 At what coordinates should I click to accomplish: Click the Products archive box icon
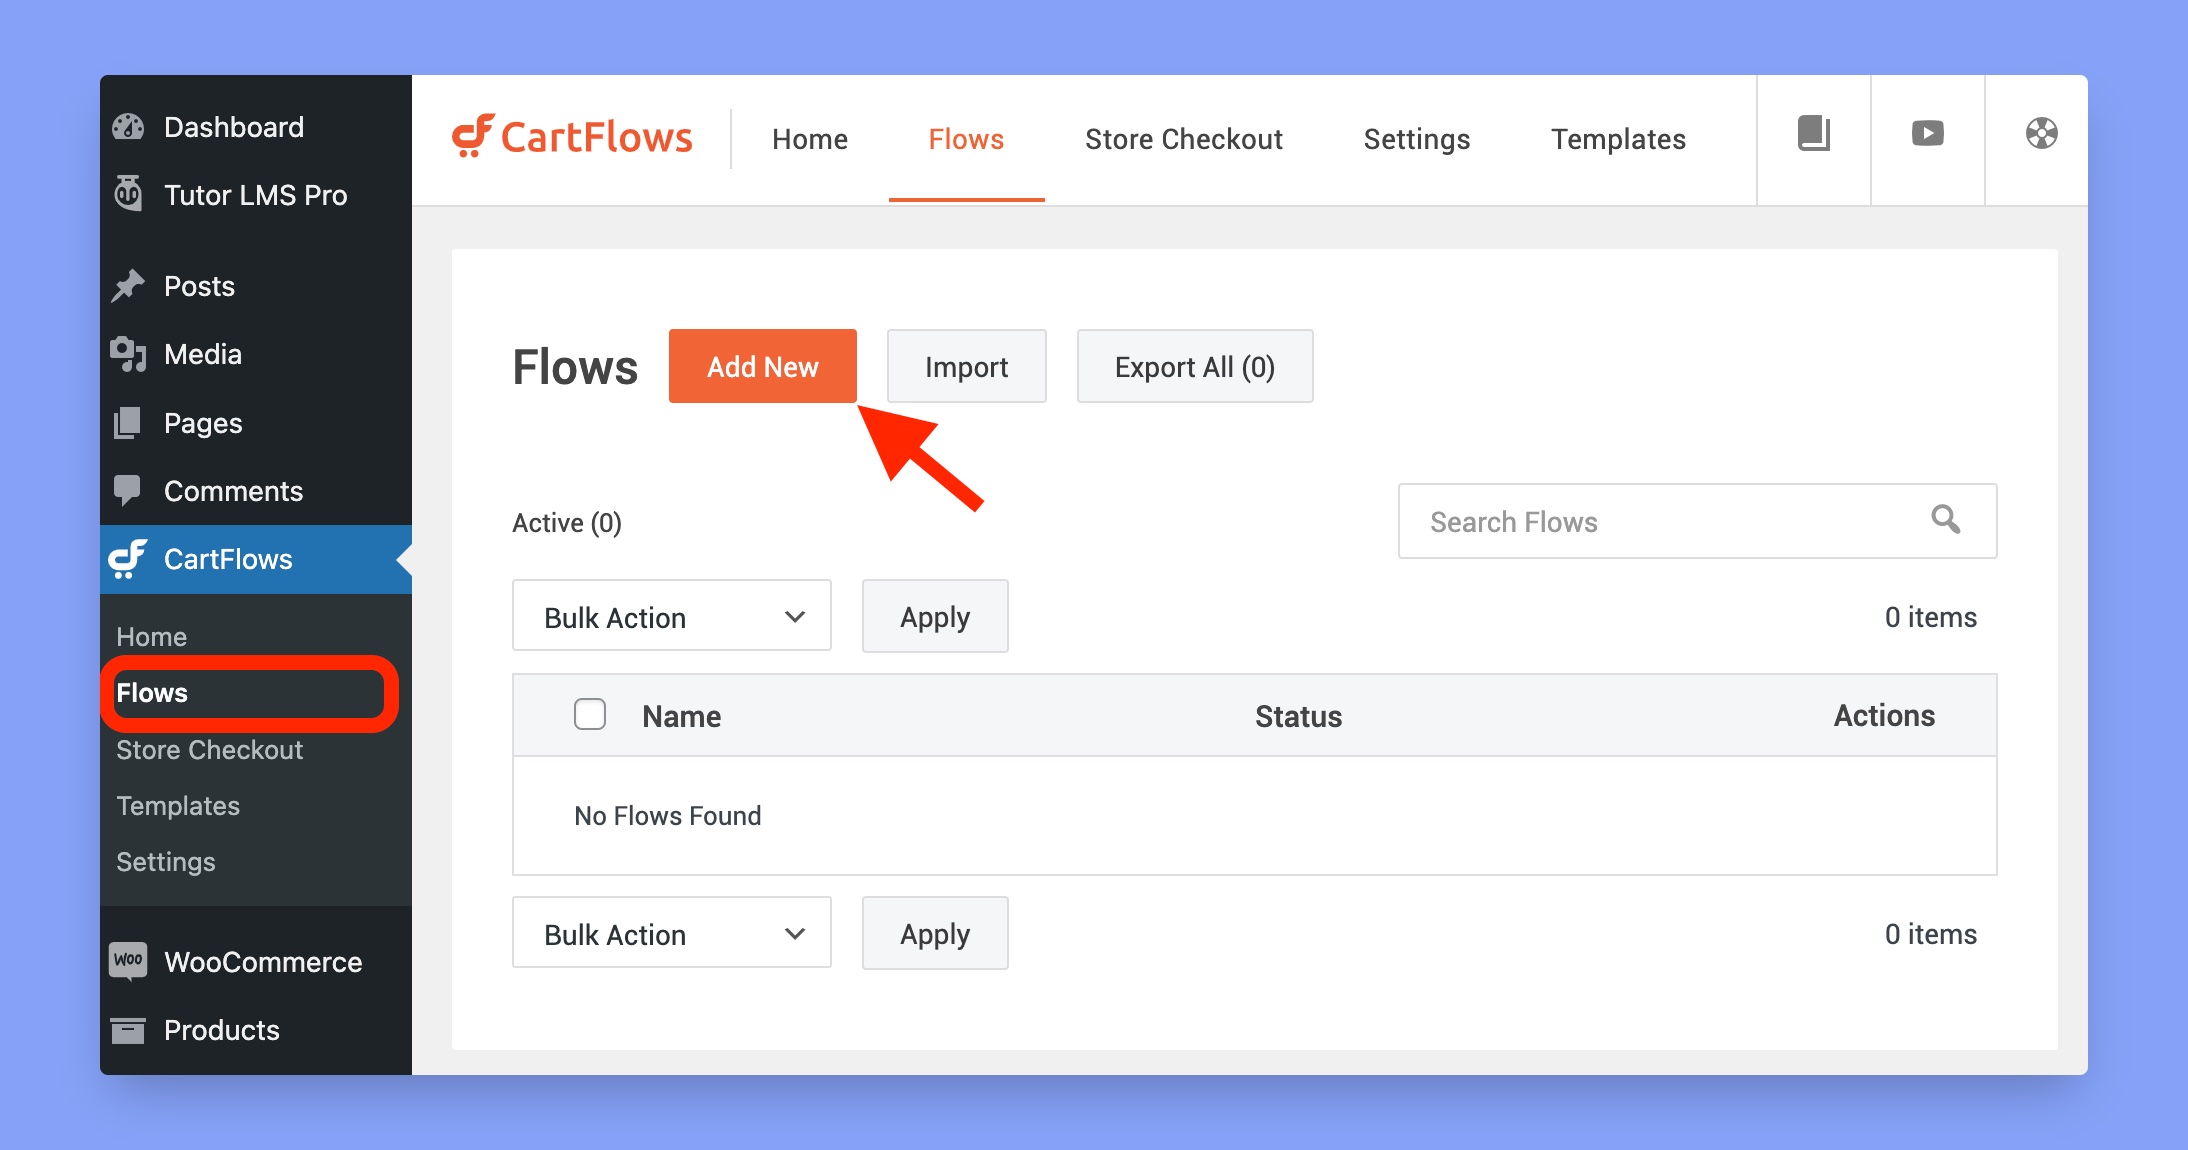click(x=128, y=1030)
